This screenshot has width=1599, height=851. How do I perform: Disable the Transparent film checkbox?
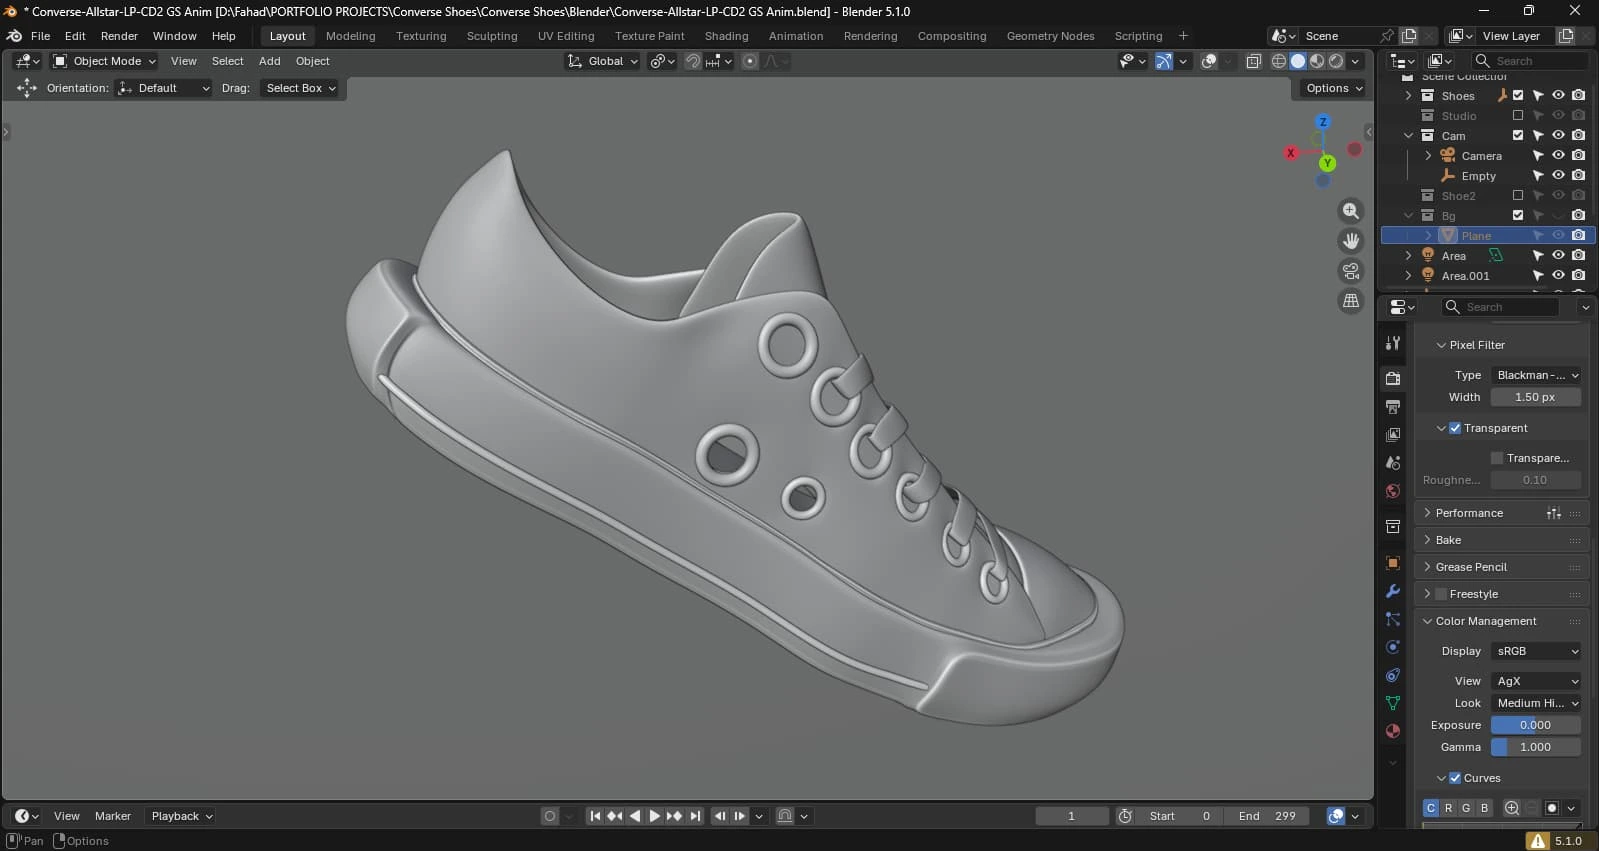[x=1455, y=428]
